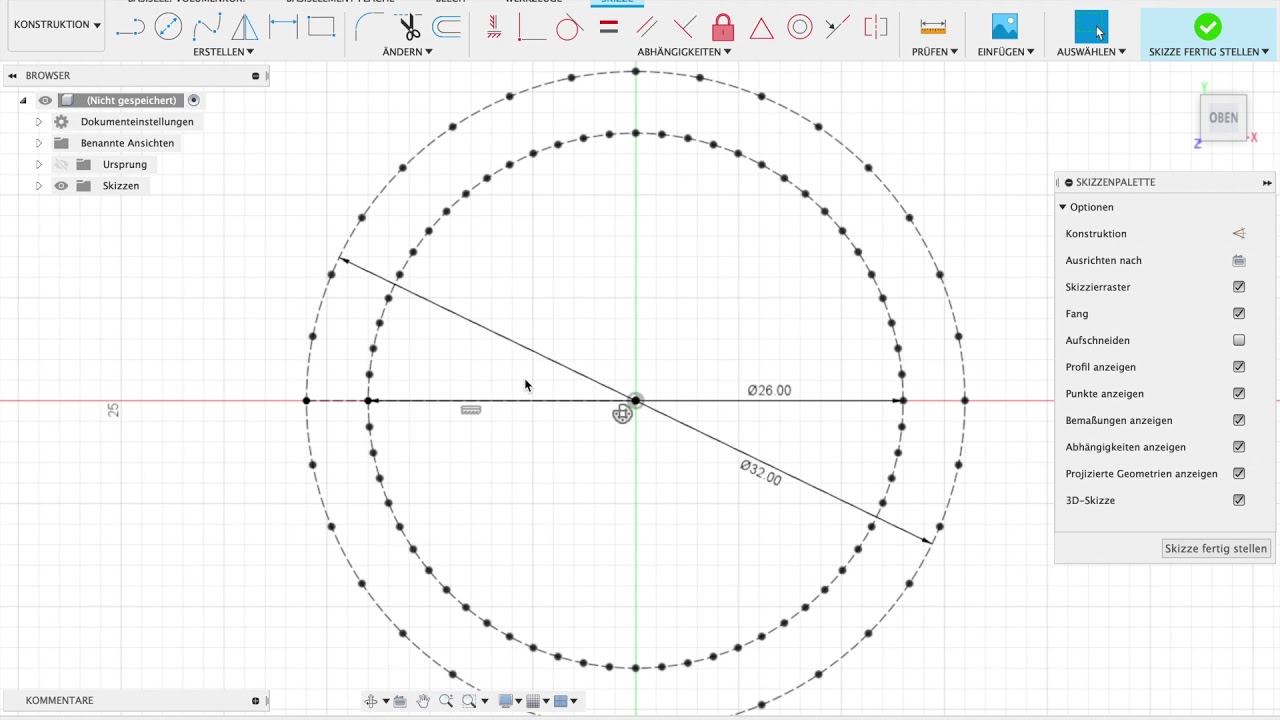Expand the SKIZZENPALETTE double-arrow
This screenshot has width=1280, height=720.
tap(1267, 183)
